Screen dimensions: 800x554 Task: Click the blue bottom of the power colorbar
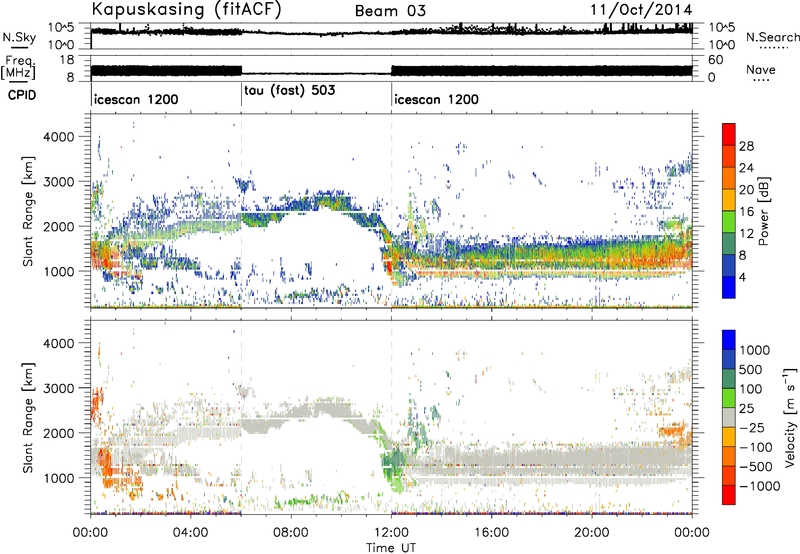[729, 288]
